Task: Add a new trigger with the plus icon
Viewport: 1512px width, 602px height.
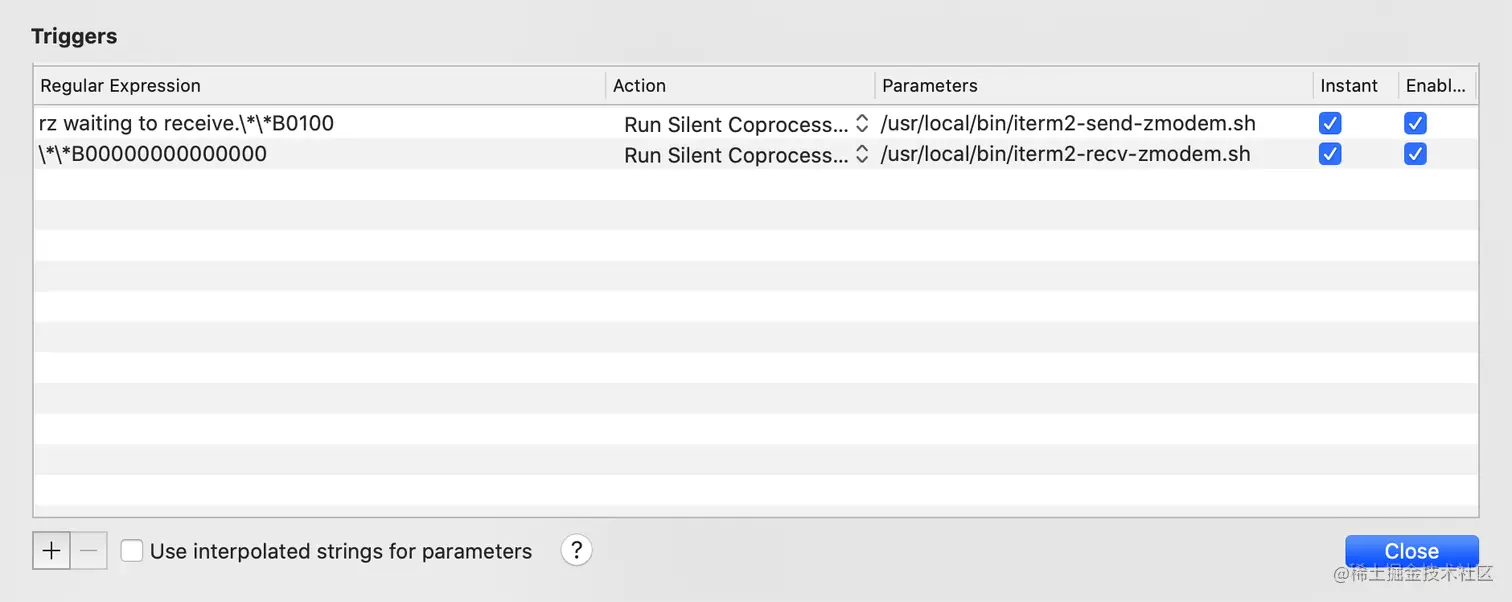Action: 51,550
